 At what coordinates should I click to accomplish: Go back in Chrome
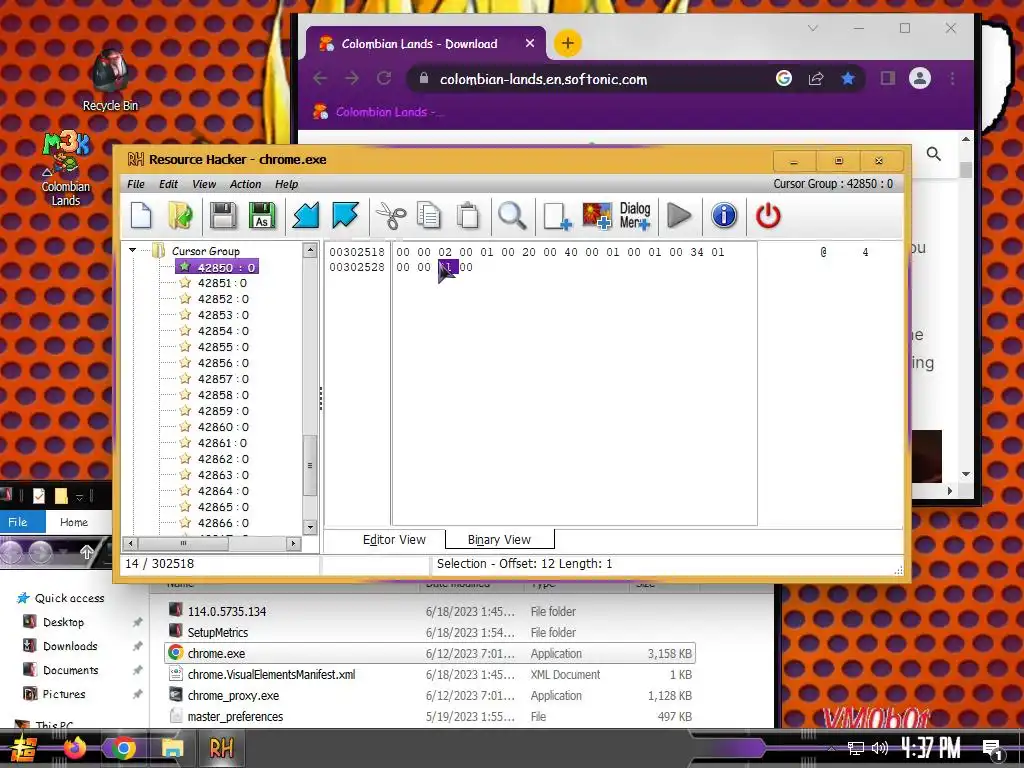click(320, 78)
